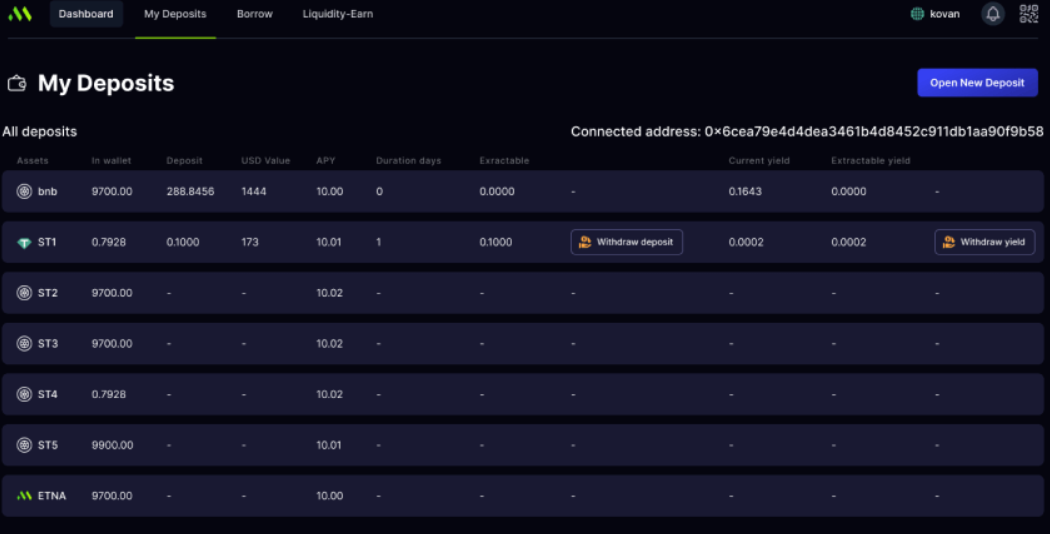1050x534 pixels.
Task: Click ST4 wallet balance 0.7928
Action: point(108,394)
